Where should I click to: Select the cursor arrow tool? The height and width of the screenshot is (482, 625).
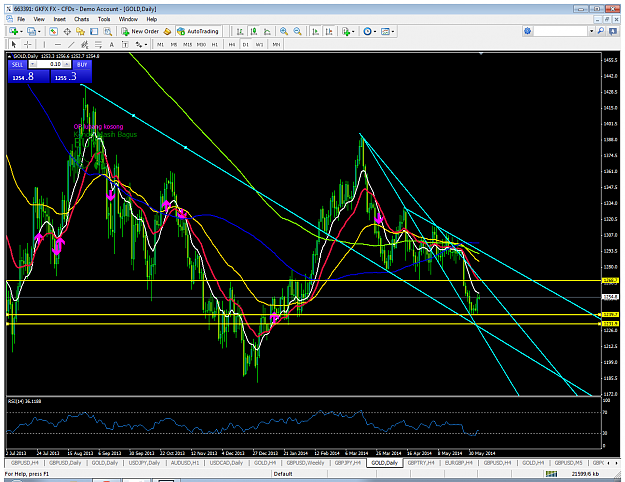pos(14,44)
